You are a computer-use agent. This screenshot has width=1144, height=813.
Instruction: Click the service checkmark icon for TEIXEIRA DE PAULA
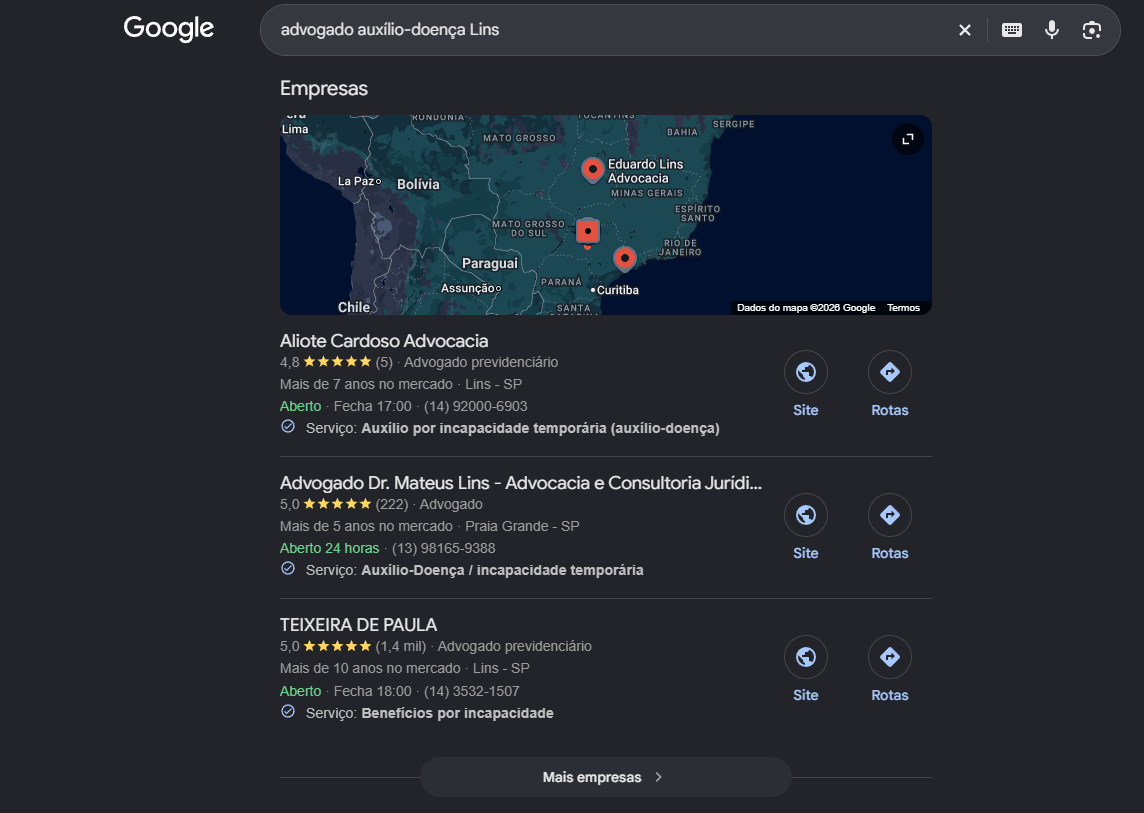pyautogui.click(x=288, y=711)
